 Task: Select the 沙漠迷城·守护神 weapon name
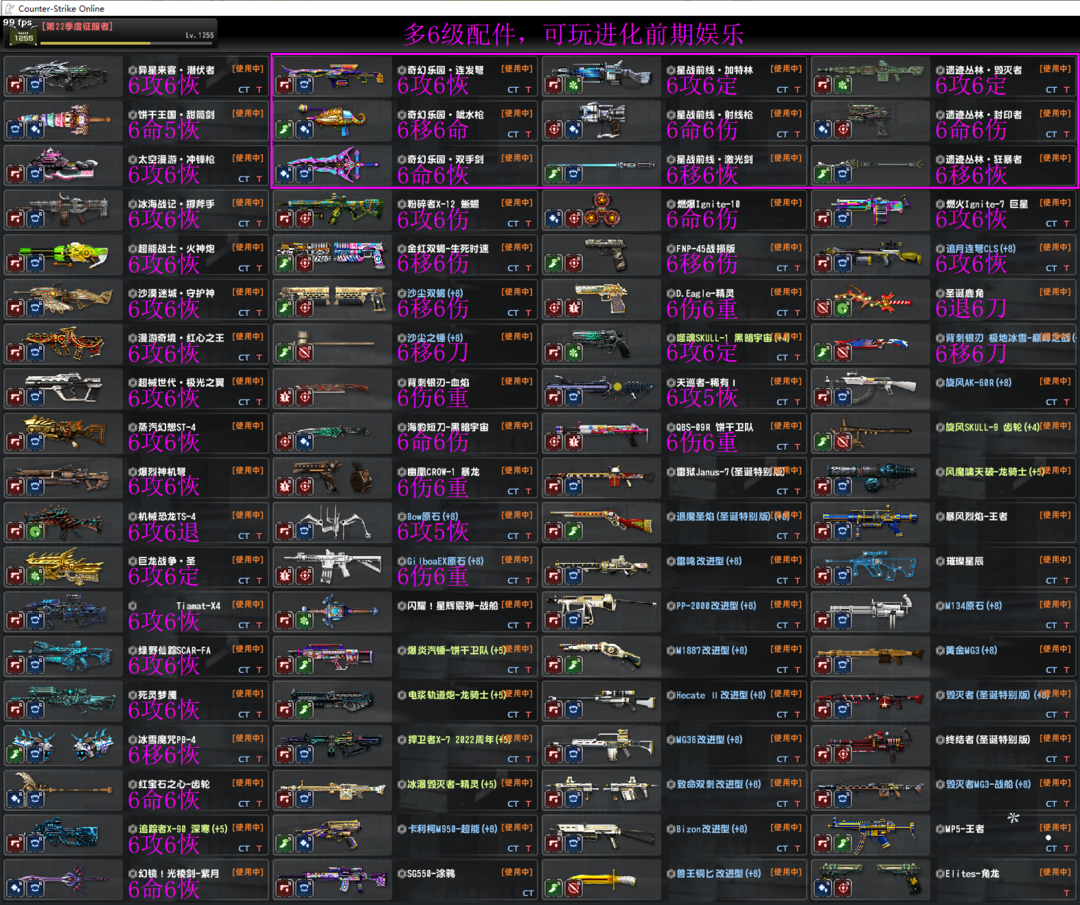[x=176, y=293]
